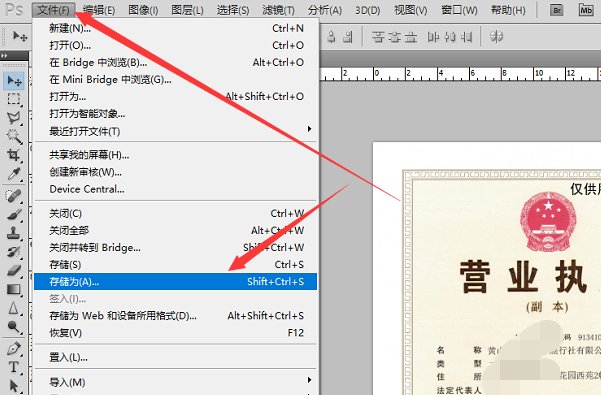Open the 图层(L) menu
This screenshot has width=601, height=395.
click(x=187, y=10)
